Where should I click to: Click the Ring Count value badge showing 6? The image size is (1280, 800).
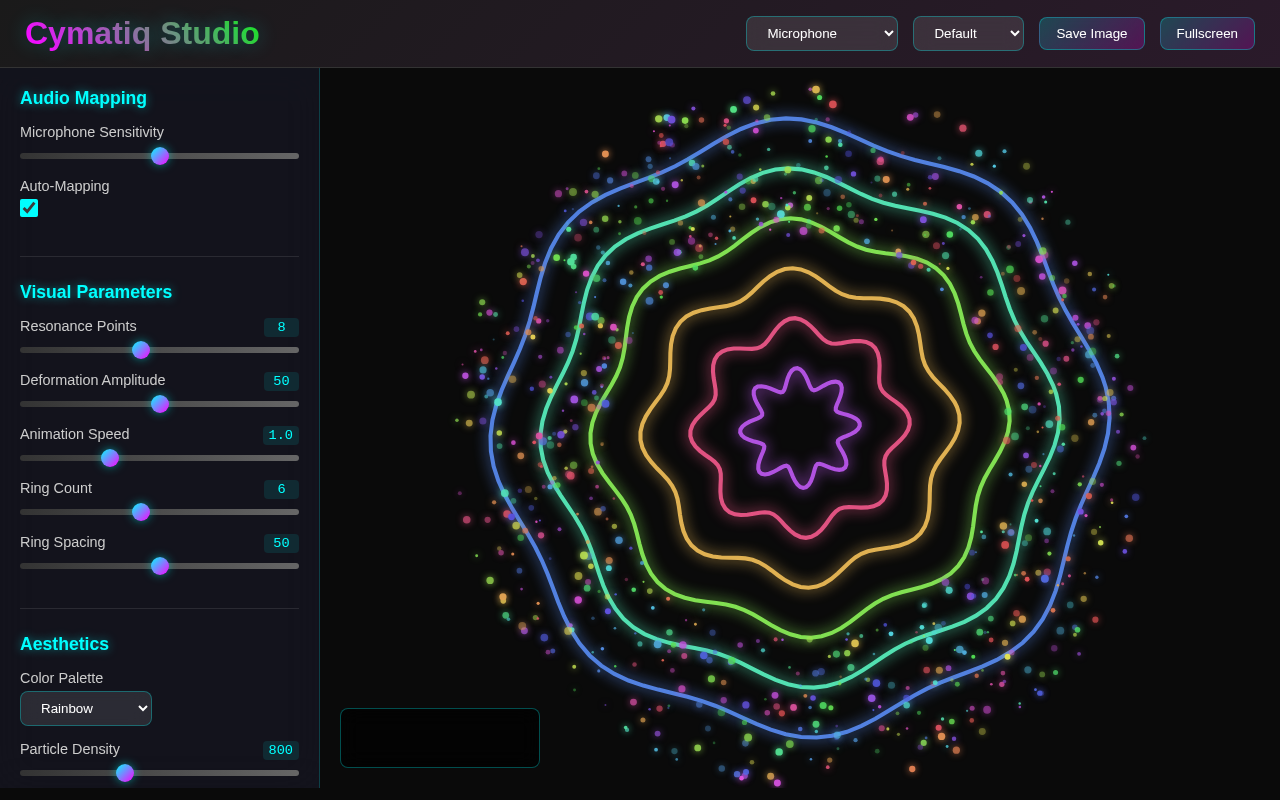[x=281, y=489]
